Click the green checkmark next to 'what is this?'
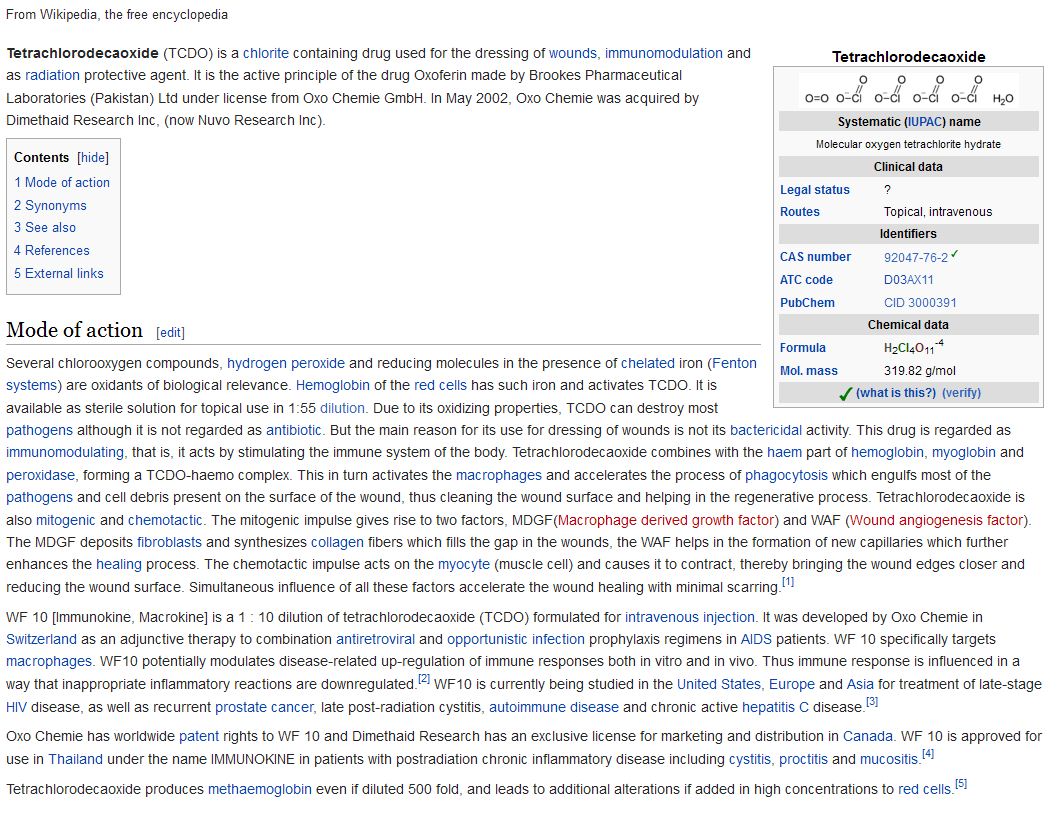 pos(846,393)
